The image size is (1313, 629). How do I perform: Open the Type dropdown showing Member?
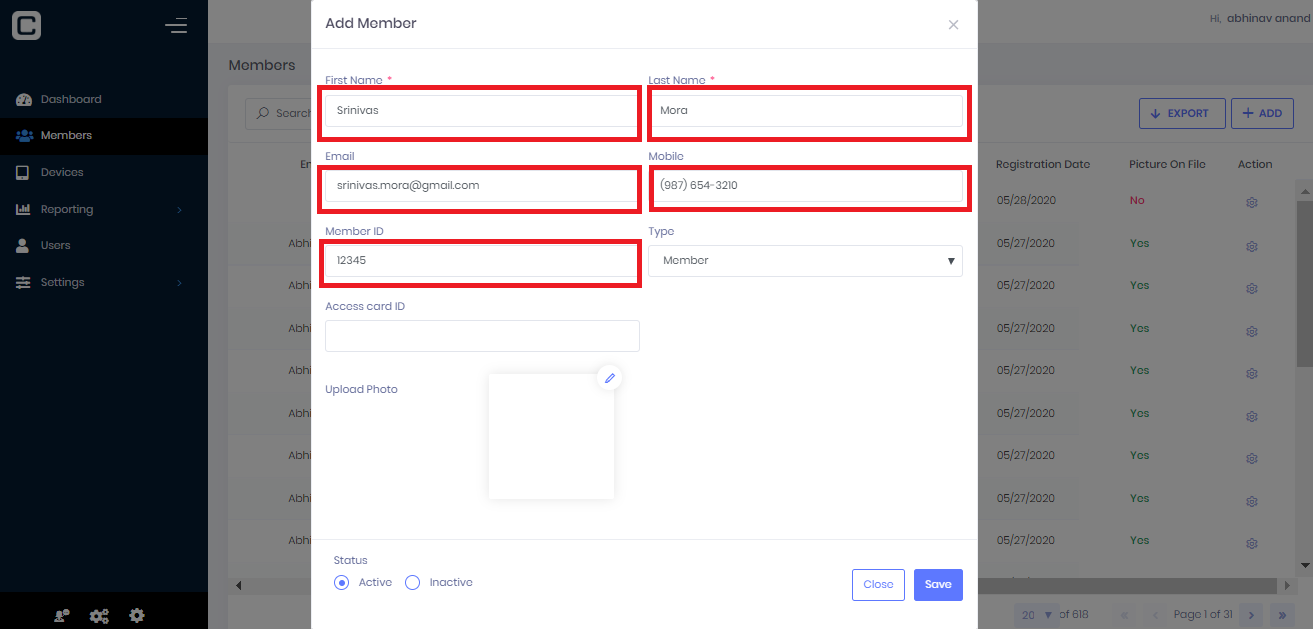pyautogui.click(x=805, y=261)
